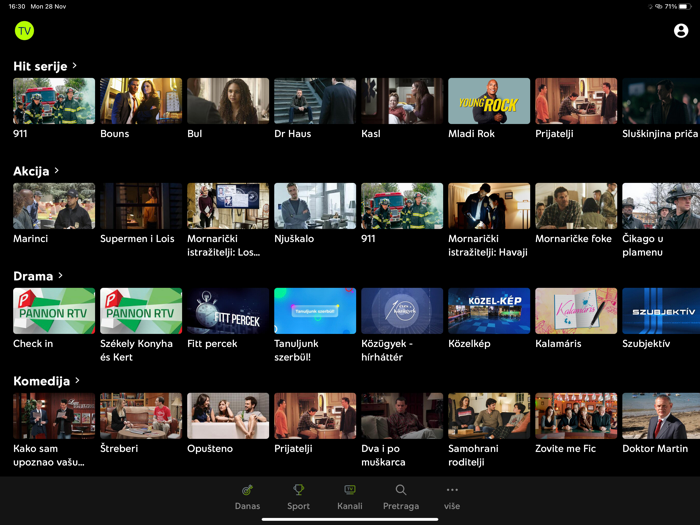Switch to Kanali tab label
Screen dimensions: 700x525
pos(350,506)
